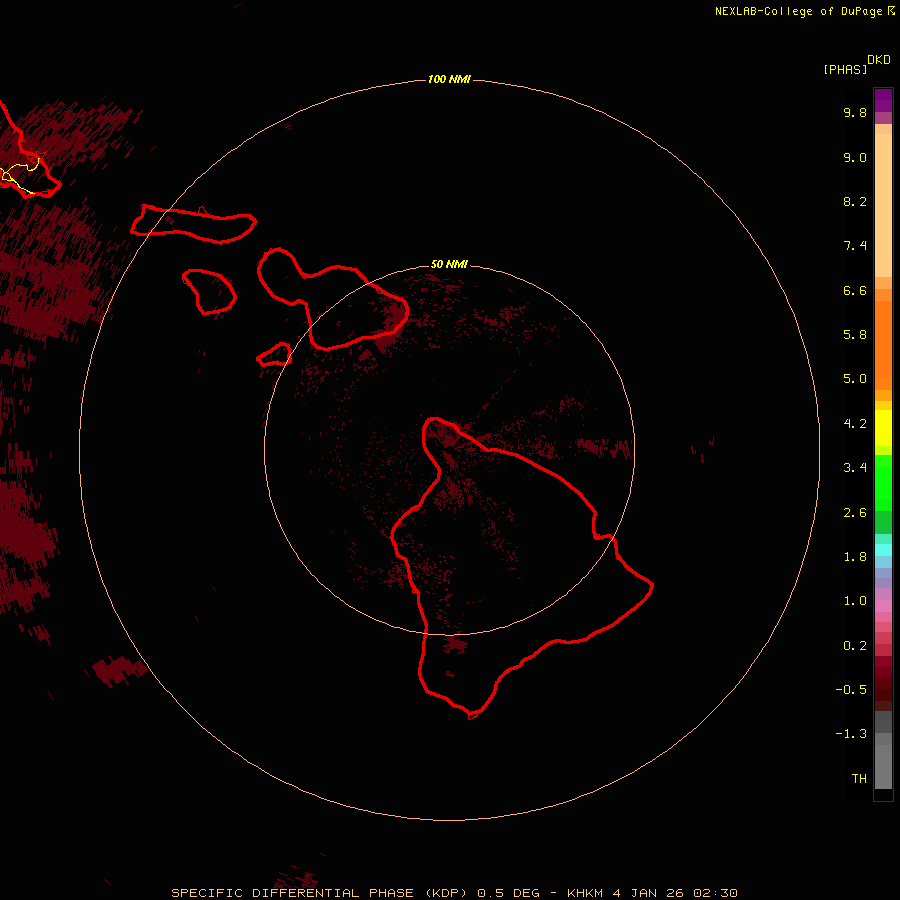Click the NEXLAB-College of DuPage label
This screenshot has height=900, width=900.
[x=799, y=11]
